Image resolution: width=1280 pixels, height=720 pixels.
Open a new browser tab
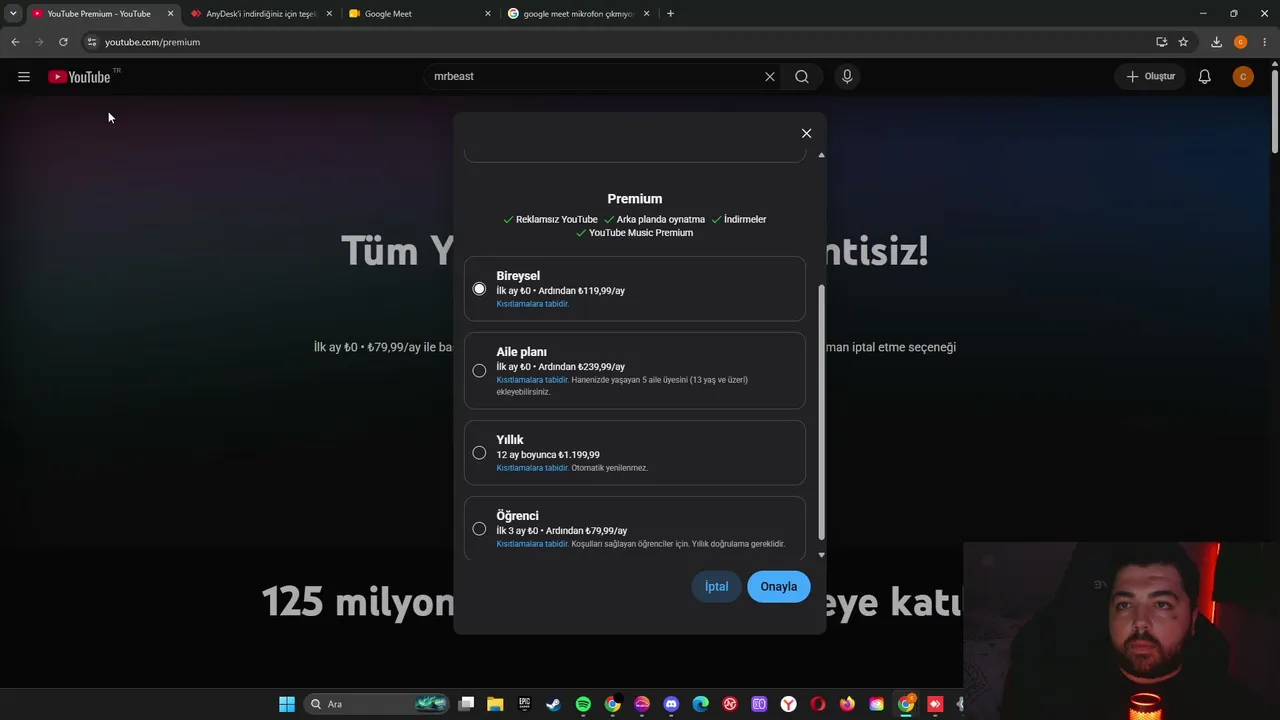coord(670,14)
